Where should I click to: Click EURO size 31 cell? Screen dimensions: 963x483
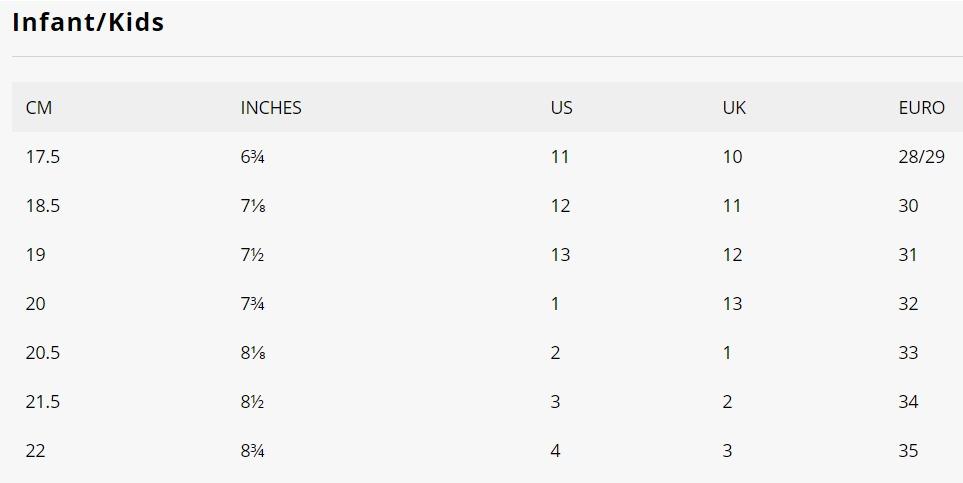(908, 255)
